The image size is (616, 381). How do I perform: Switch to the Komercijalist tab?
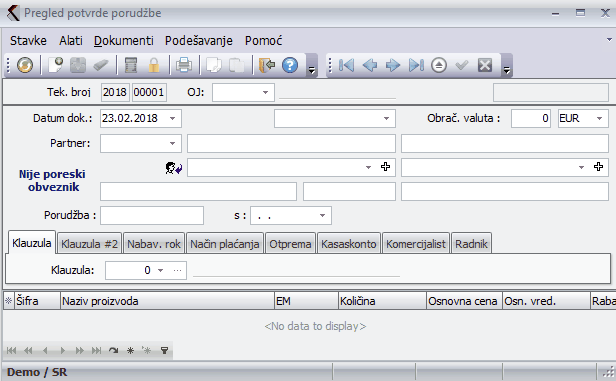(x=416, y=244)
